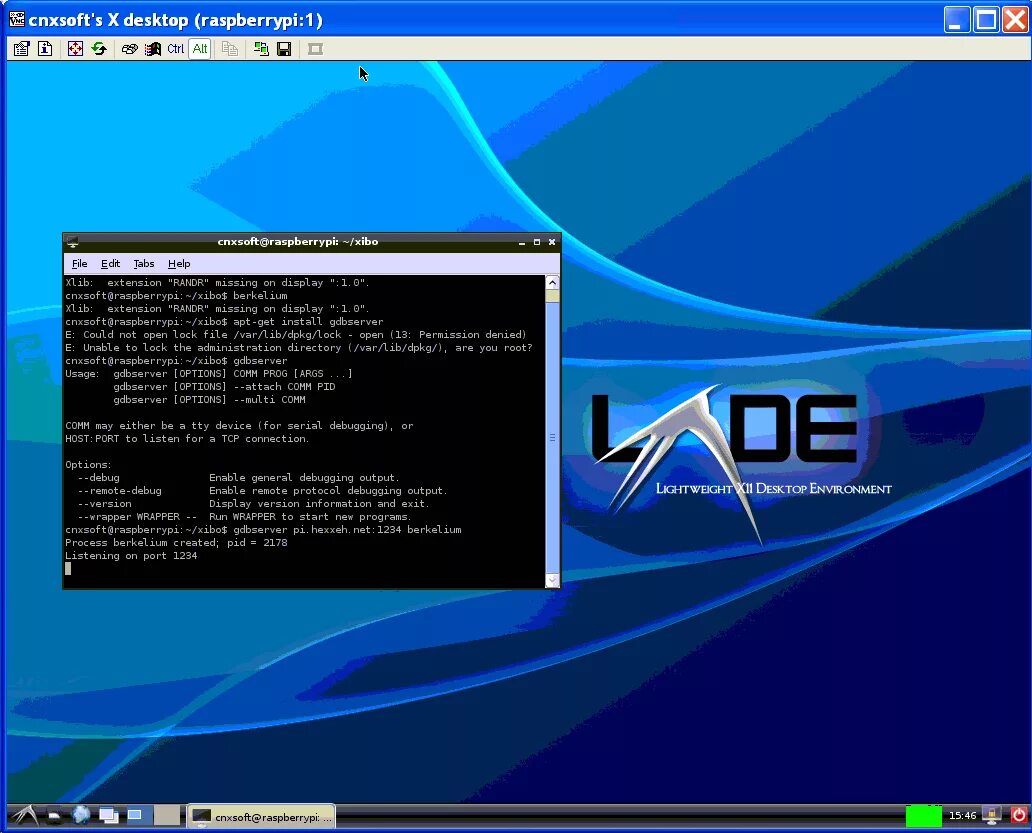Open the Help menu in LXTerminal
This screenshot has height=833, width=1032.
point(179,263)
